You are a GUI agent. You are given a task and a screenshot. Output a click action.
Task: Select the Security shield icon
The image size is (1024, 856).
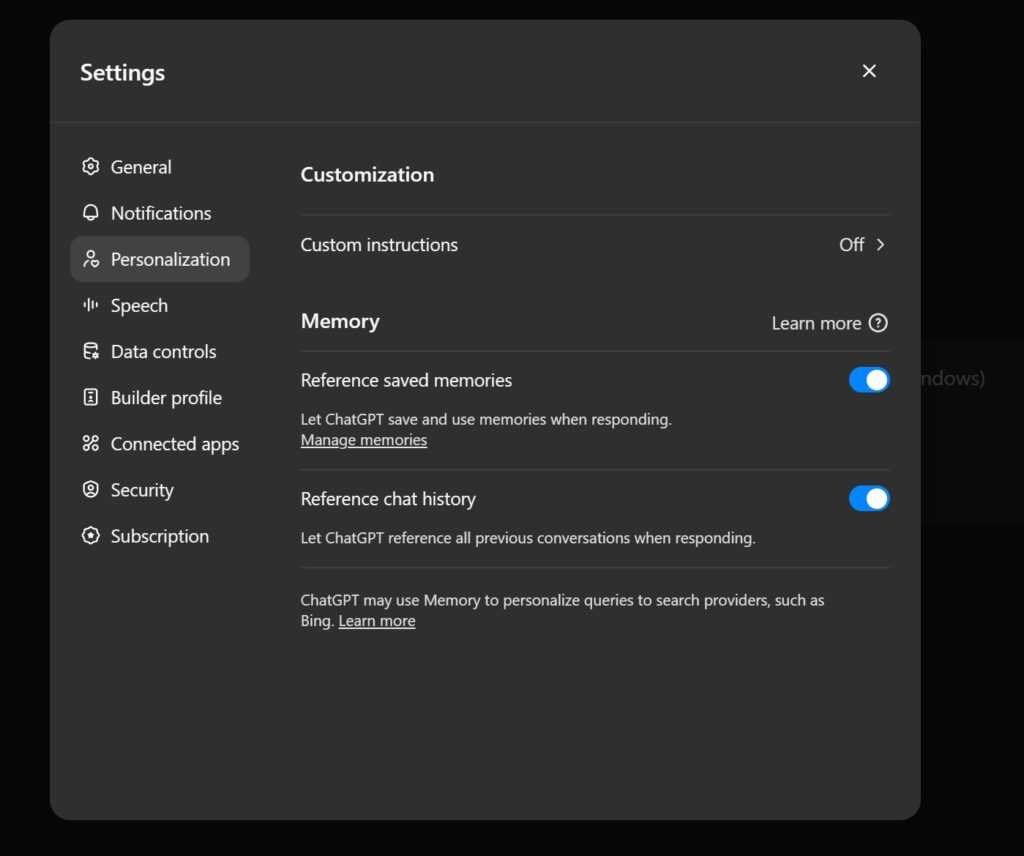(91, 490)
